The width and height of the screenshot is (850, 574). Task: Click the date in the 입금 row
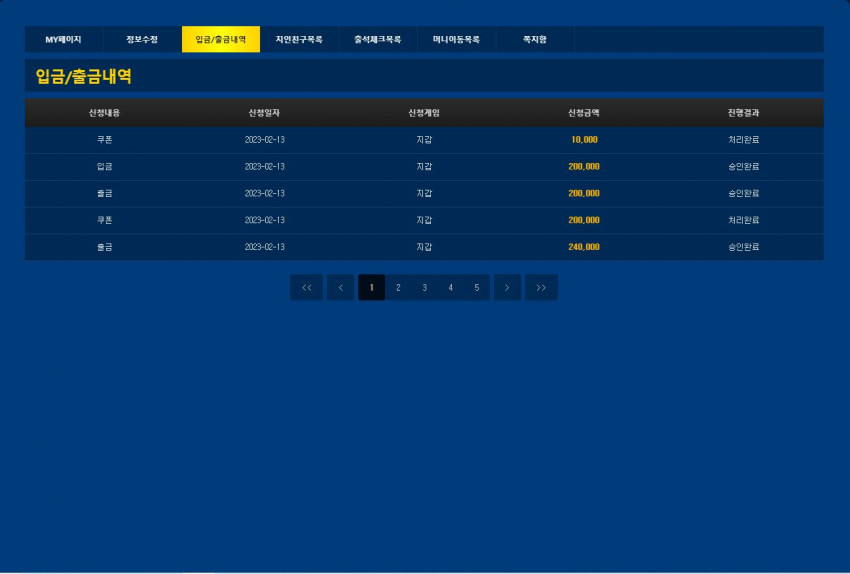point(265,166)
